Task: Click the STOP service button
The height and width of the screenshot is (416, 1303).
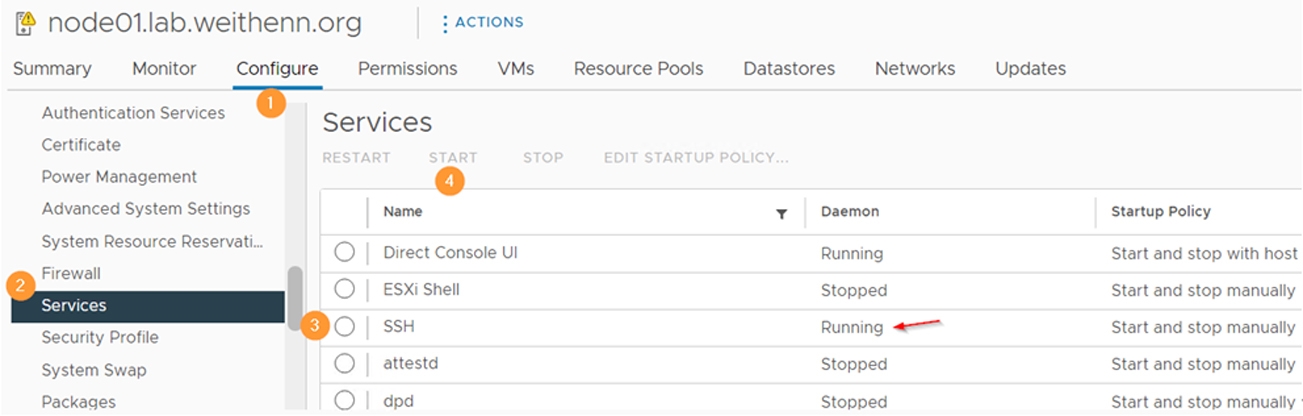Action: coord(543,158)
